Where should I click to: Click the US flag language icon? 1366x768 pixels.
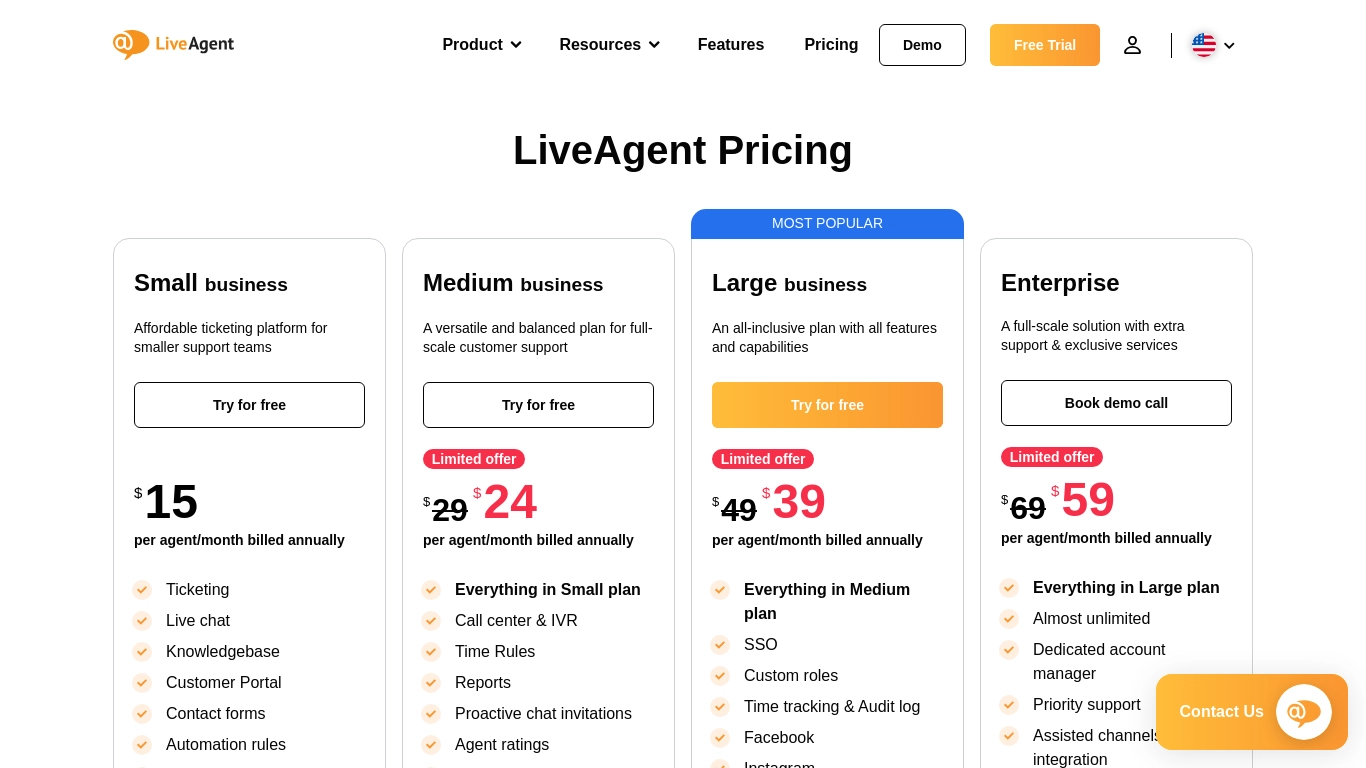coord(1204,45)
